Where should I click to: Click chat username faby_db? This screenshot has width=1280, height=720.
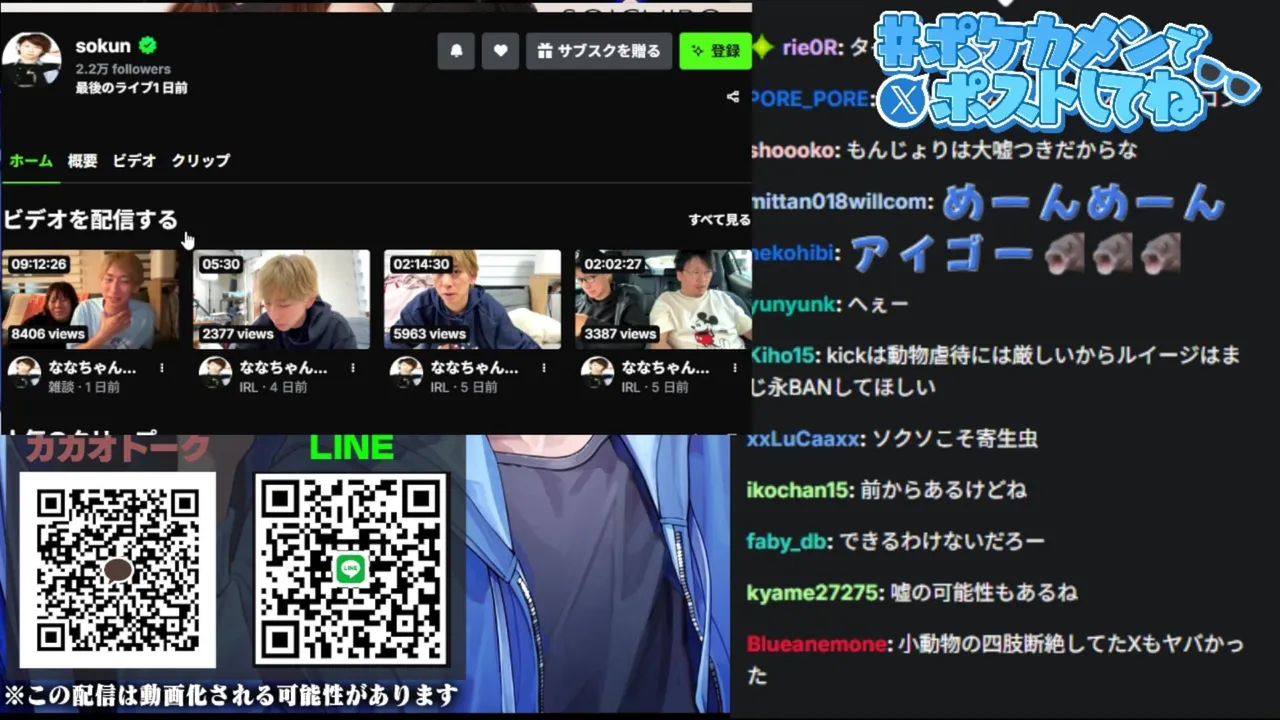(786, 542)
